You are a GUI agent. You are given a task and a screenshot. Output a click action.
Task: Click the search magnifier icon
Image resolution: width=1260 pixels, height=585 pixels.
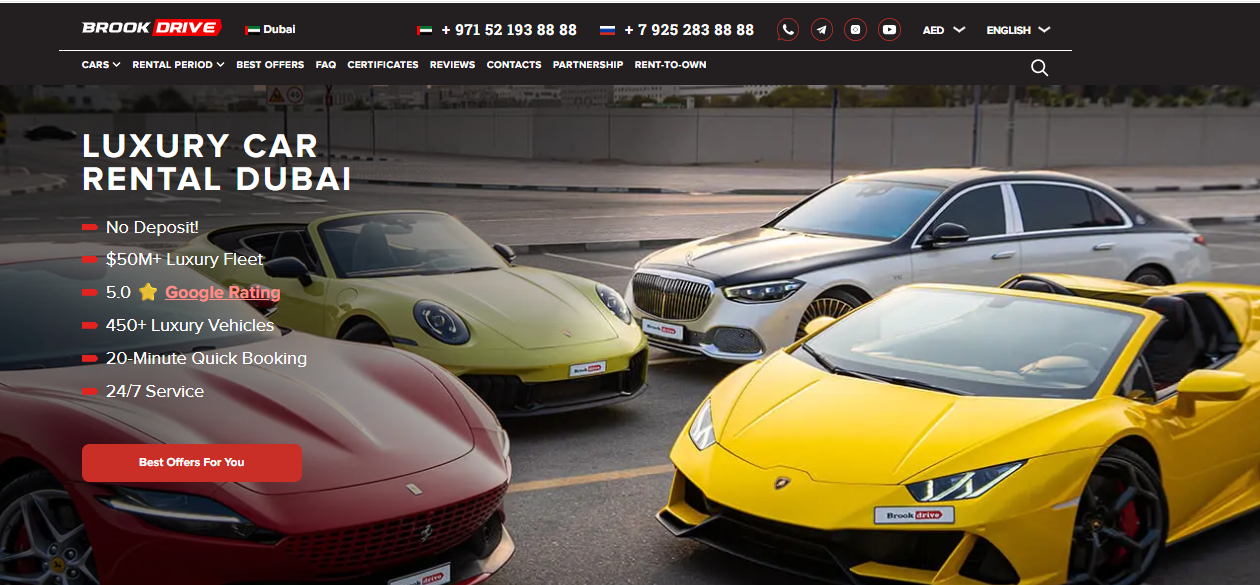[1039, 68]
